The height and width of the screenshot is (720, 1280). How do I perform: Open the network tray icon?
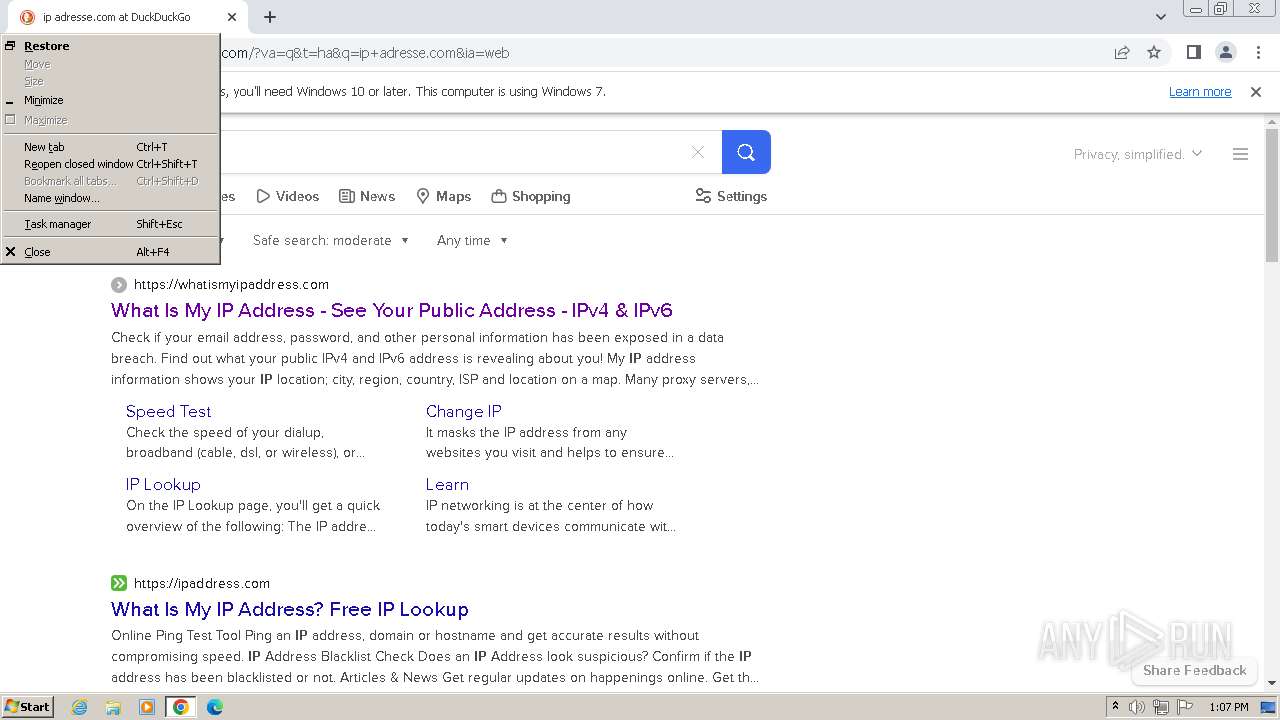(x=1161, y=707)
